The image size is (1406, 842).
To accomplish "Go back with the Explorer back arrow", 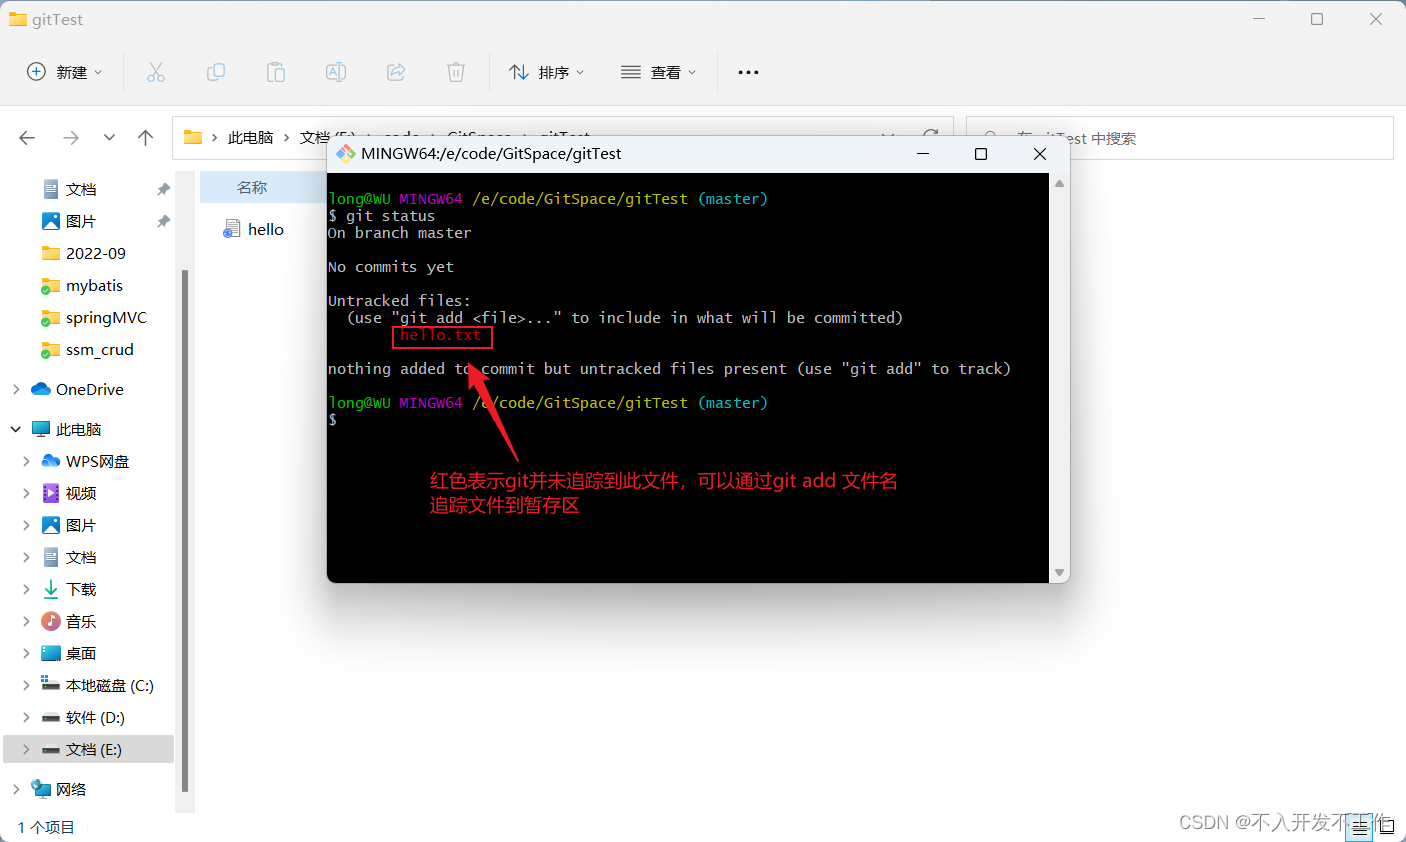I will coord(27,138).
